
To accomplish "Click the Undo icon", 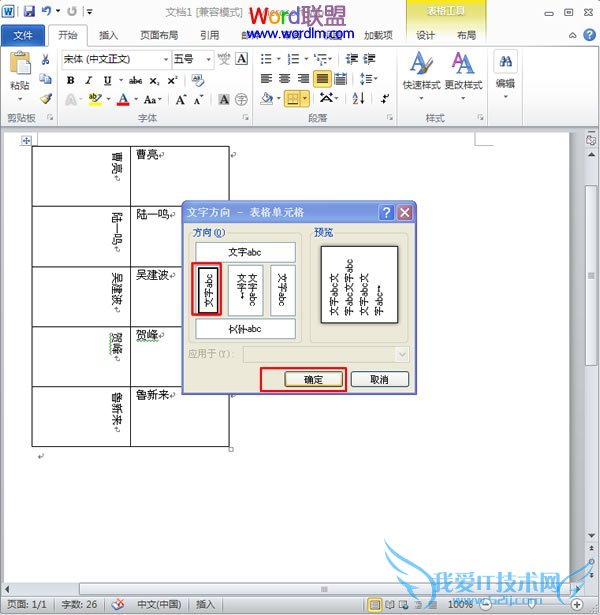I will pyautogui.click(x=47, y=11).
